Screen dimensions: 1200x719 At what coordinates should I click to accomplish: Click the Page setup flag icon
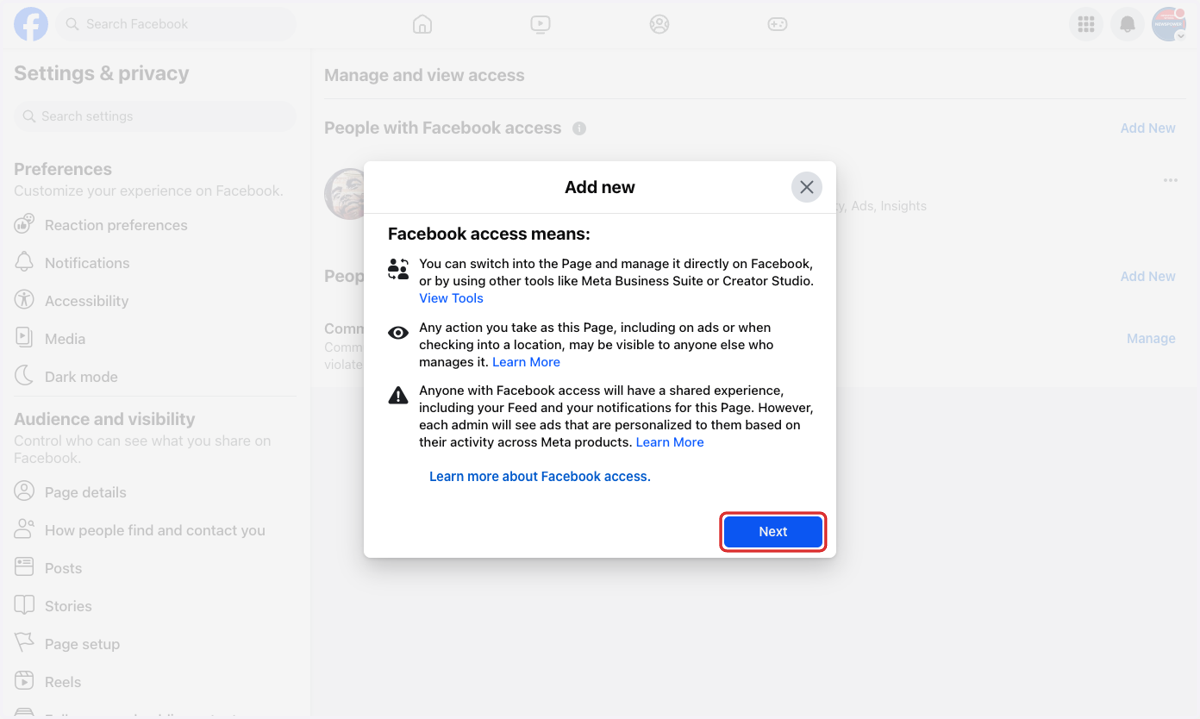[24, 643]
